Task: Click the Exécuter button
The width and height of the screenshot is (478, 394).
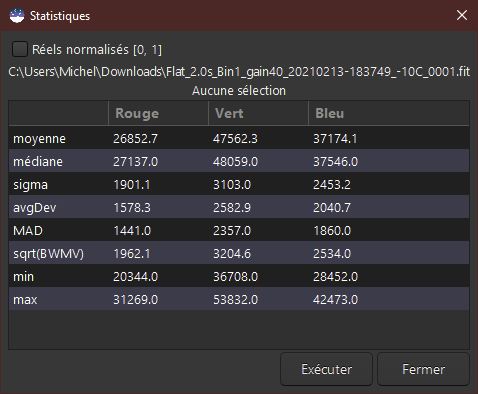Action: (x=326, y=369)
